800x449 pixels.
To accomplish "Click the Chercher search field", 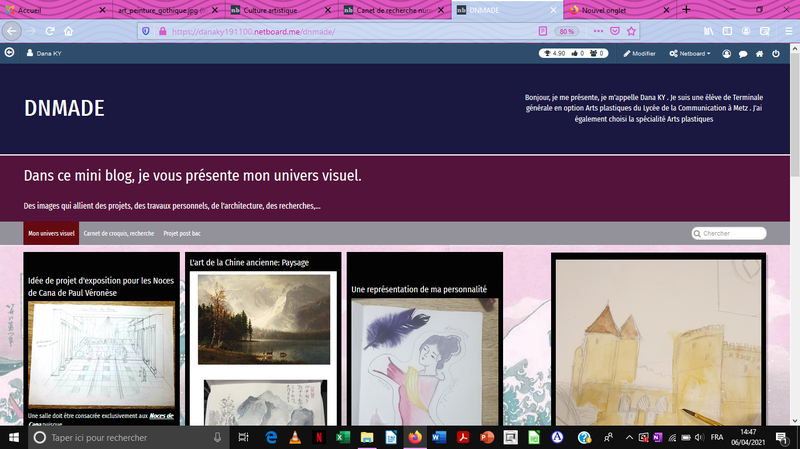I will [733, 233].
